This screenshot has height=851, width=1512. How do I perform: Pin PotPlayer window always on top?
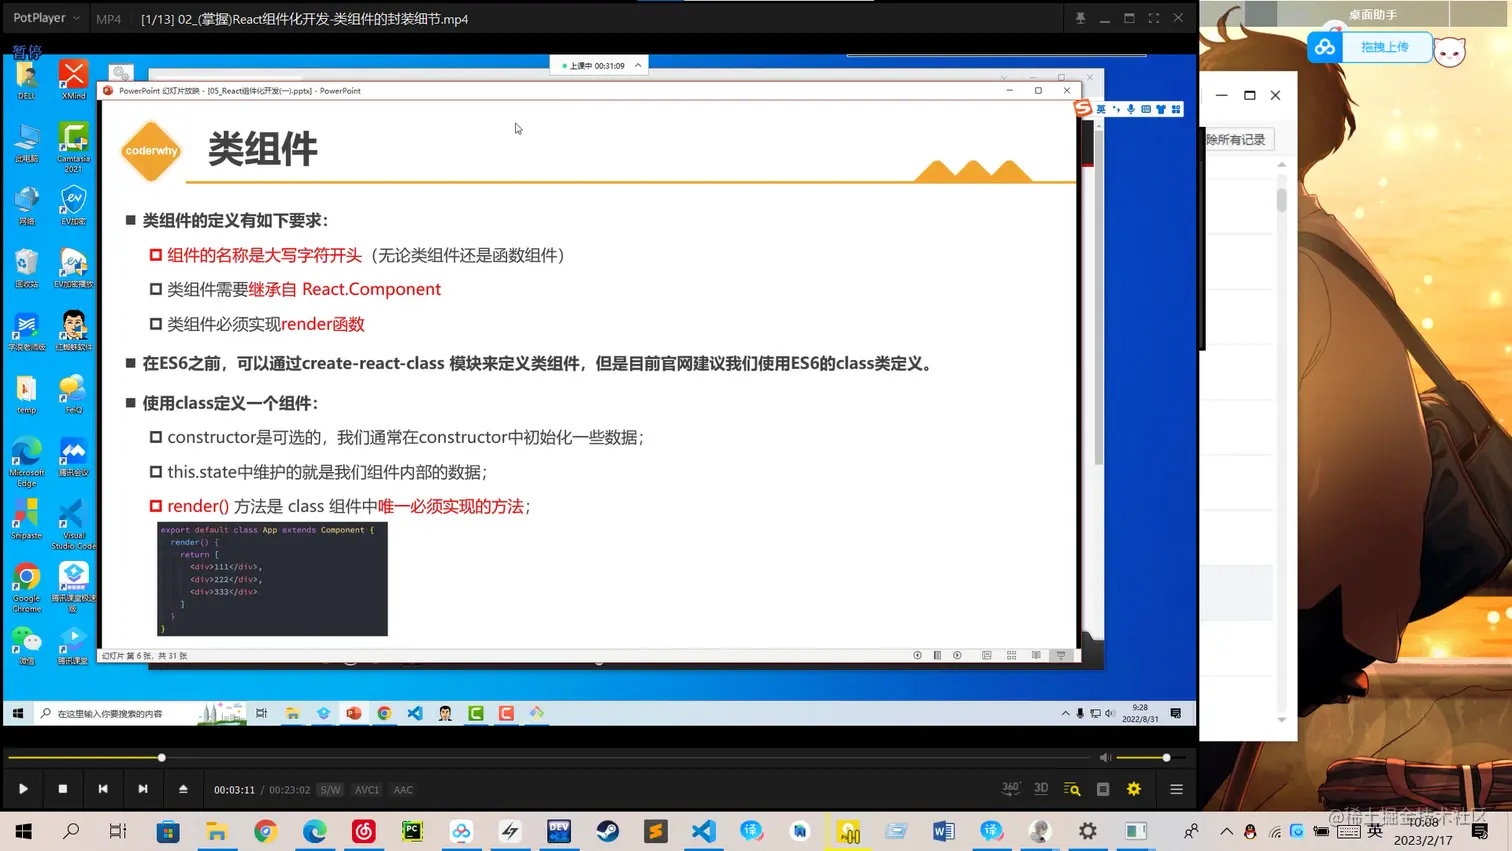(1080, 18)
